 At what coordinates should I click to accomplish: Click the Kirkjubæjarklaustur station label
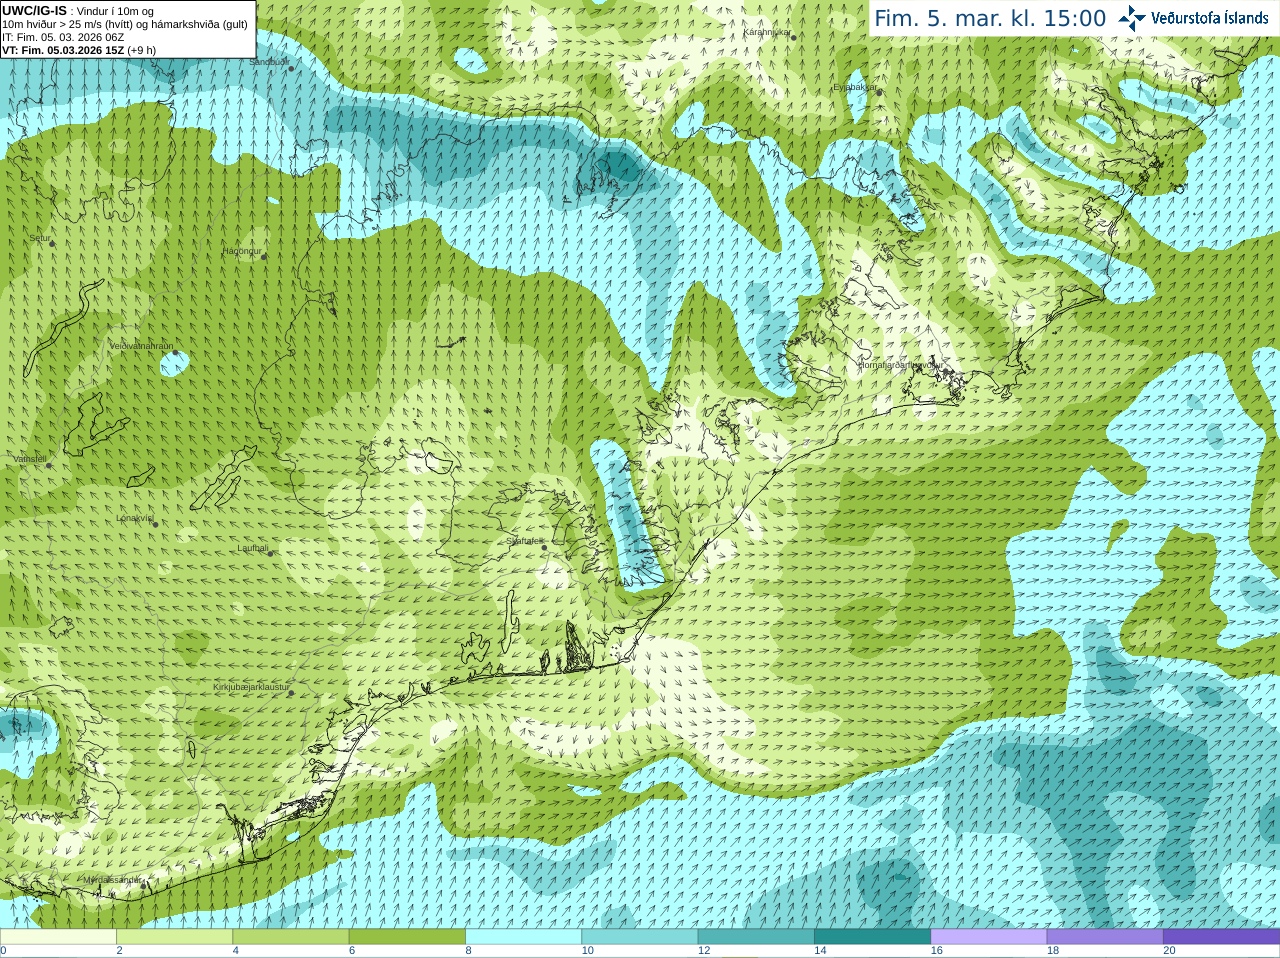251,687
